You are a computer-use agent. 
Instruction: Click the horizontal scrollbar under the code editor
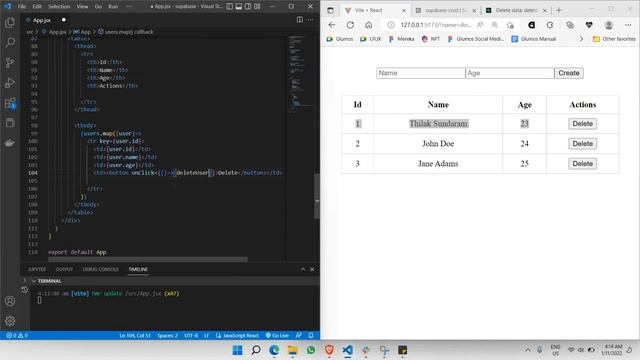pyautogui.click(x=148, y=260)
